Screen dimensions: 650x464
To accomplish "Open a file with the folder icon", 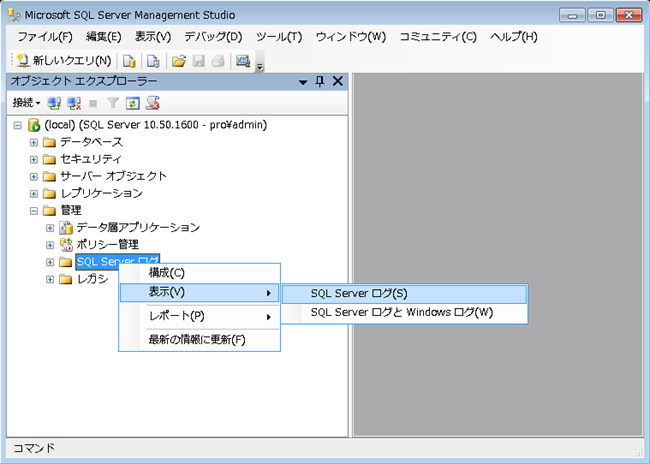I will 179,61.
